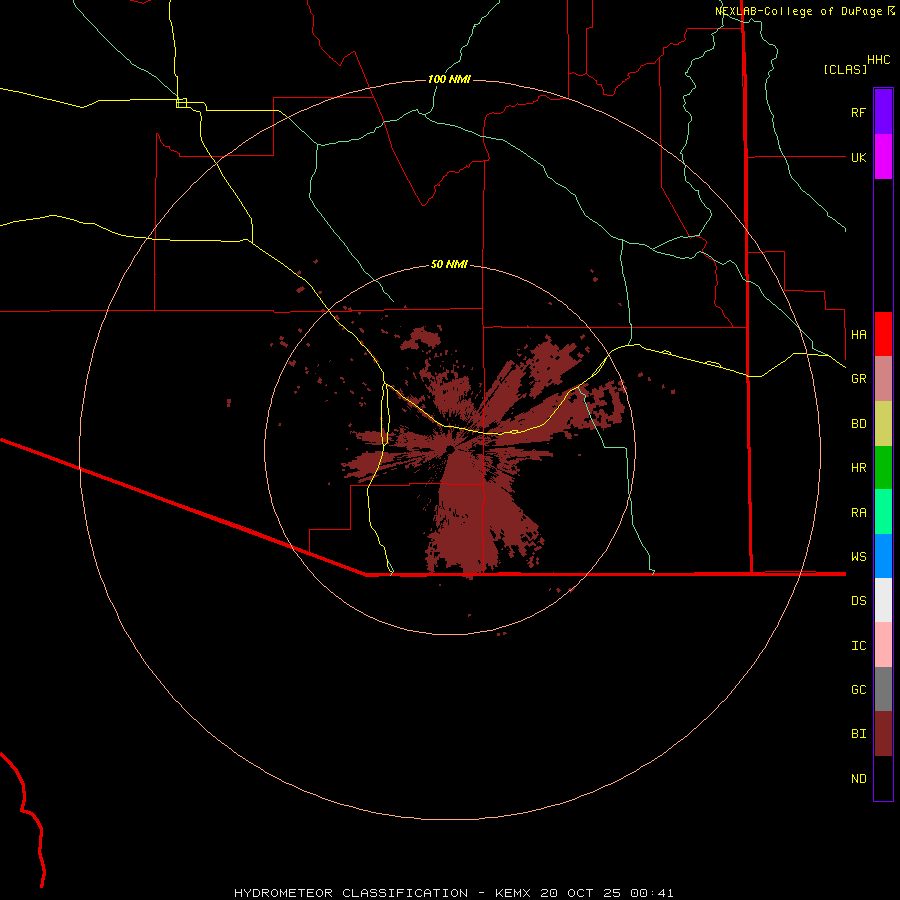Click the GR salmon color swatch
Image resolution: width=900 pixels, height=900 pixels.
point(883,378)
